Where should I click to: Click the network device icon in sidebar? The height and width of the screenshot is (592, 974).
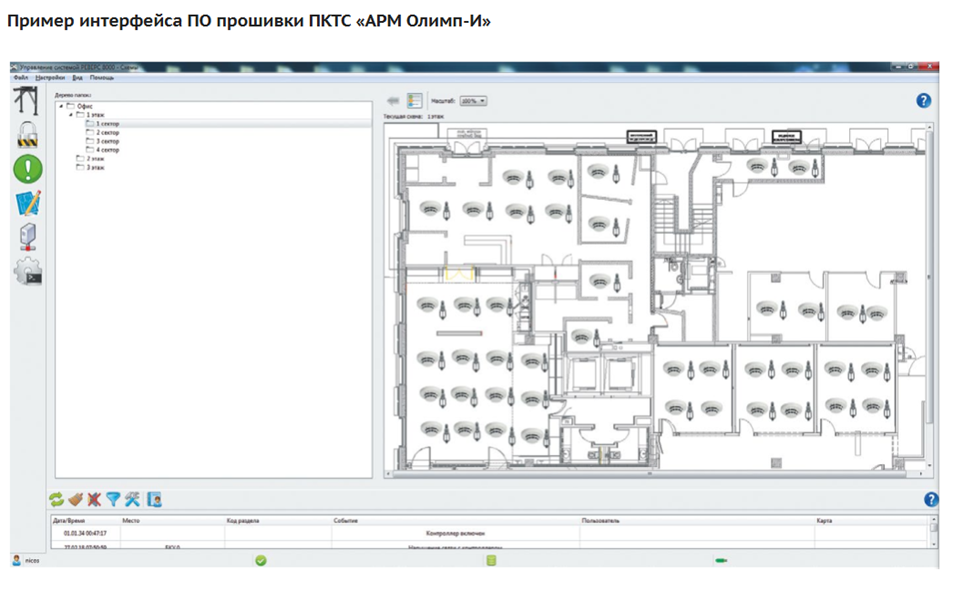pos(27,237)
